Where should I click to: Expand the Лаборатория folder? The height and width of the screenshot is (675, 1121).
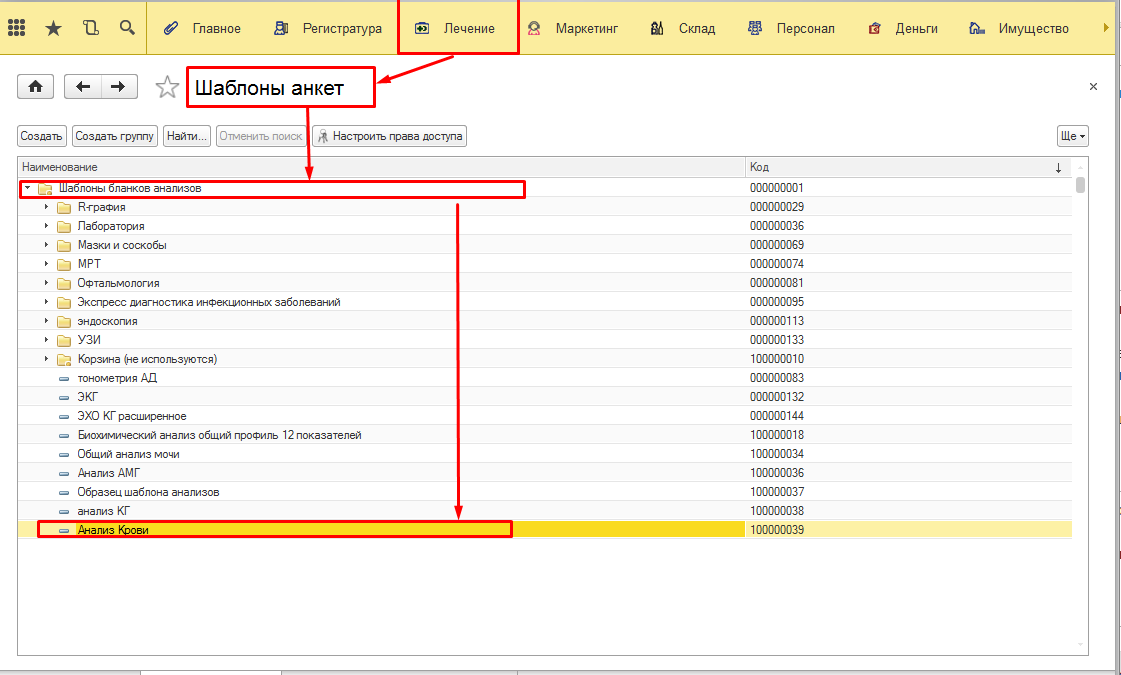point(46,226)
